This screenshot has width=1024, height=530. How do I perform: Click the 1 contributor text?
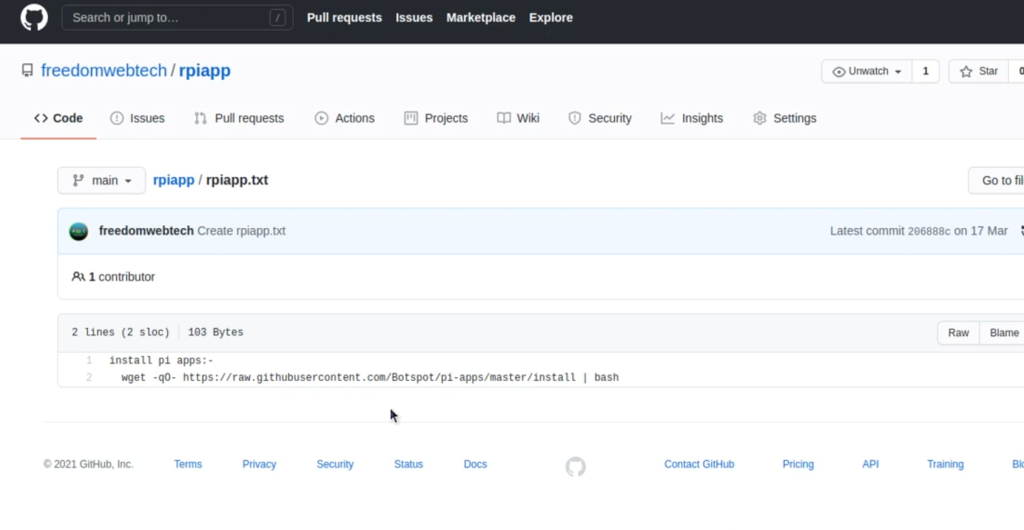click(x=121, y=277)
